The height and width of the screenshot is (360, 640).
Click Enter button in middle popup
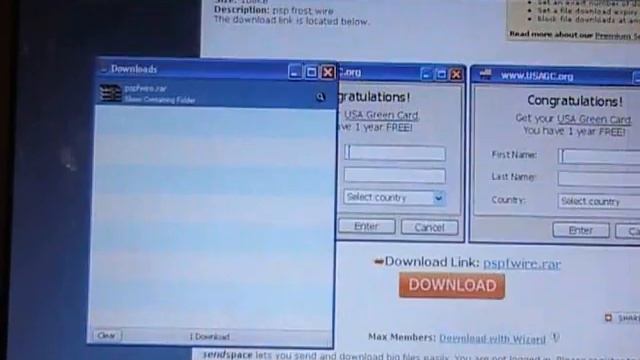tap(367, 227)
